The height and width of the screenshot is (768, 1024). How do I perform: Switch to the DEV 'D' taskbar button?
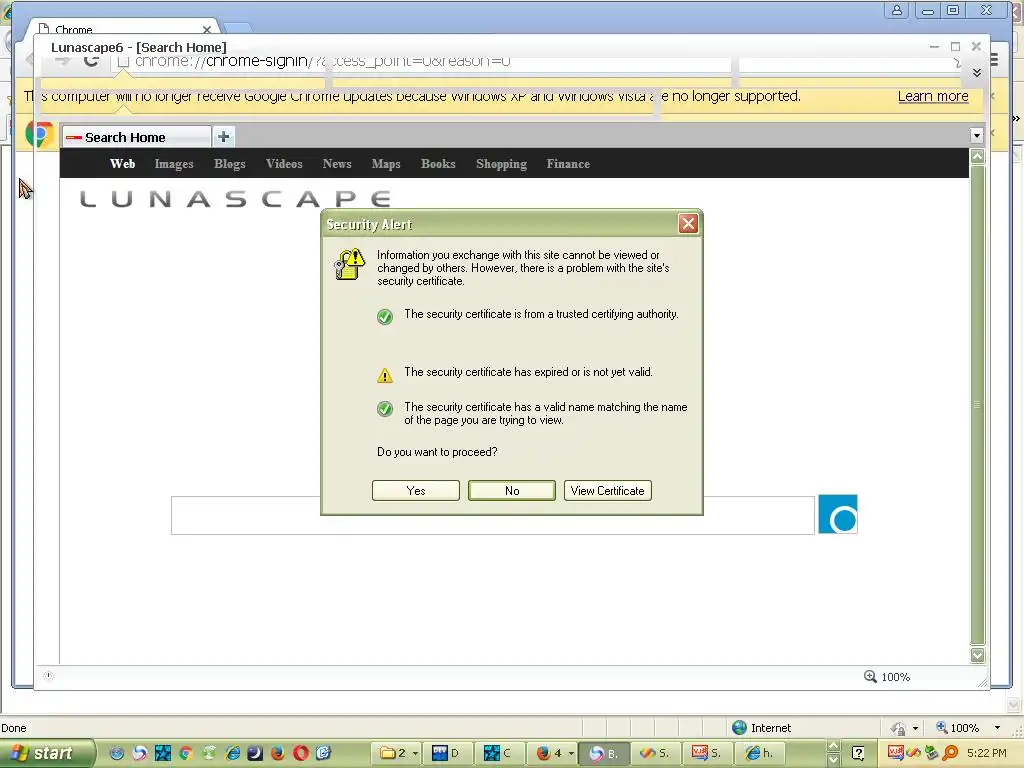[x=447, y=753]
